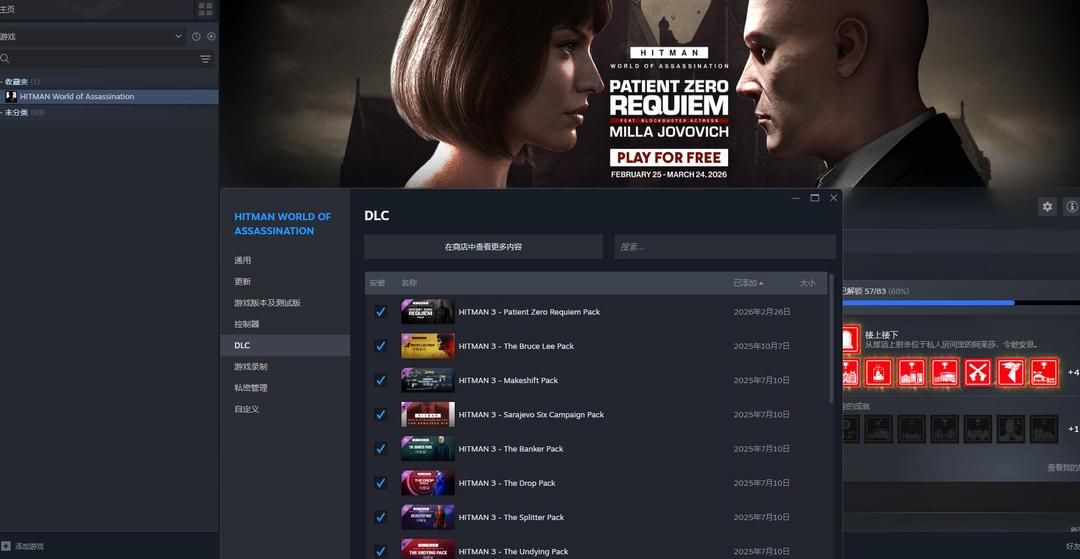Image resolution: width=1080 pixels, height=559 pixels.
Task: Click the game info icon
Action: coord(1071,207)
